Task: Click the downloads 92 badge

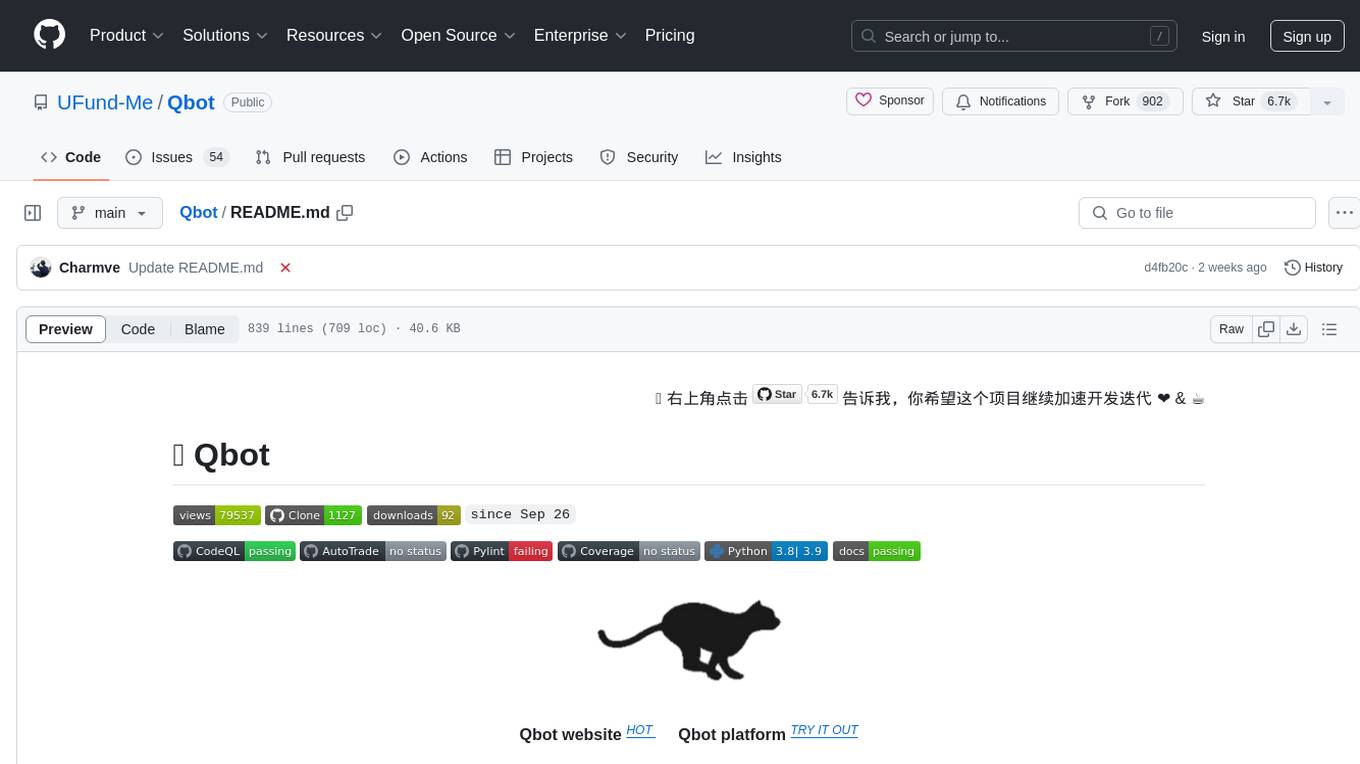Action: pos(414,515)
